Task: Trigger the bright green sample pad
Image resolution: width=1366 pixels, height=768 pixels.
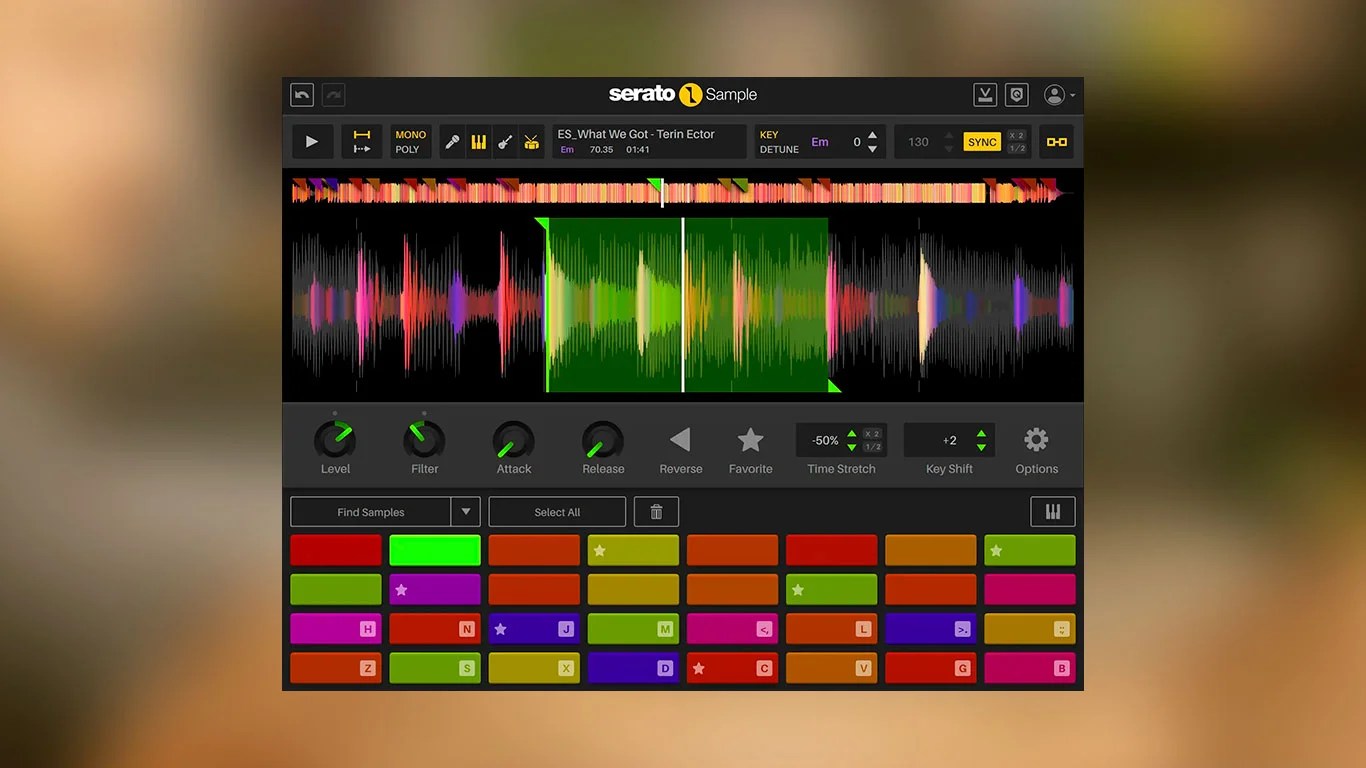Action: click(x=434, y=549)
